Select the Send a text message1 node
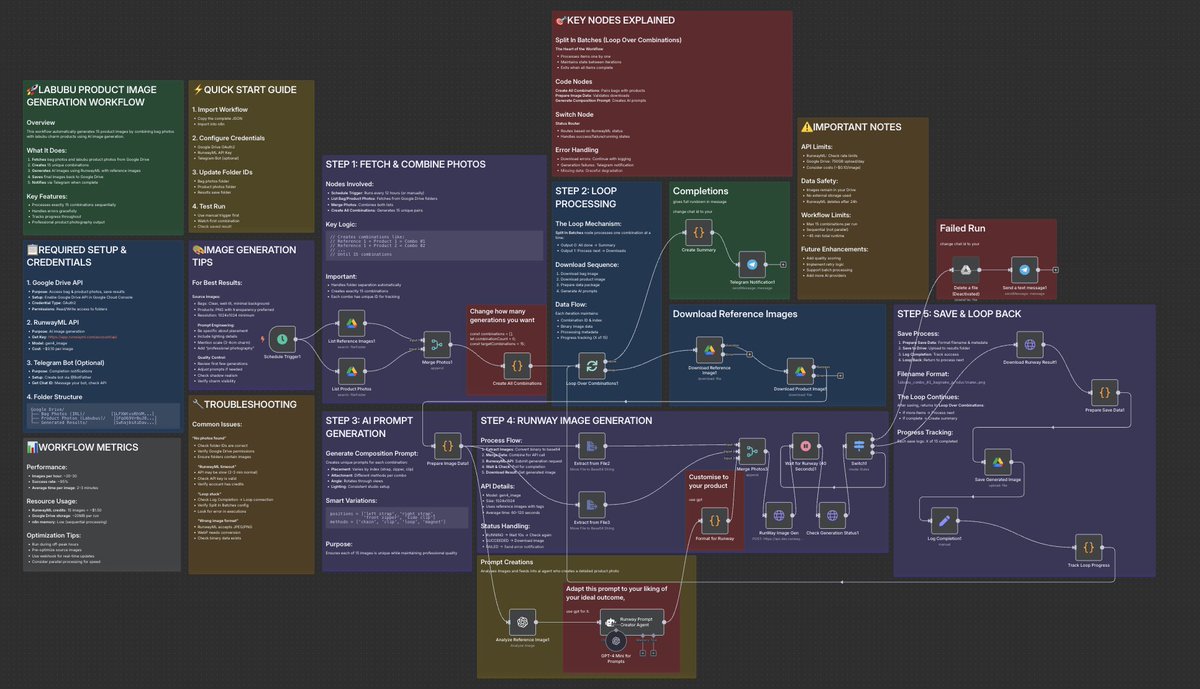The height and width of the screenshot is (689, 1200). pos(1025,268)
